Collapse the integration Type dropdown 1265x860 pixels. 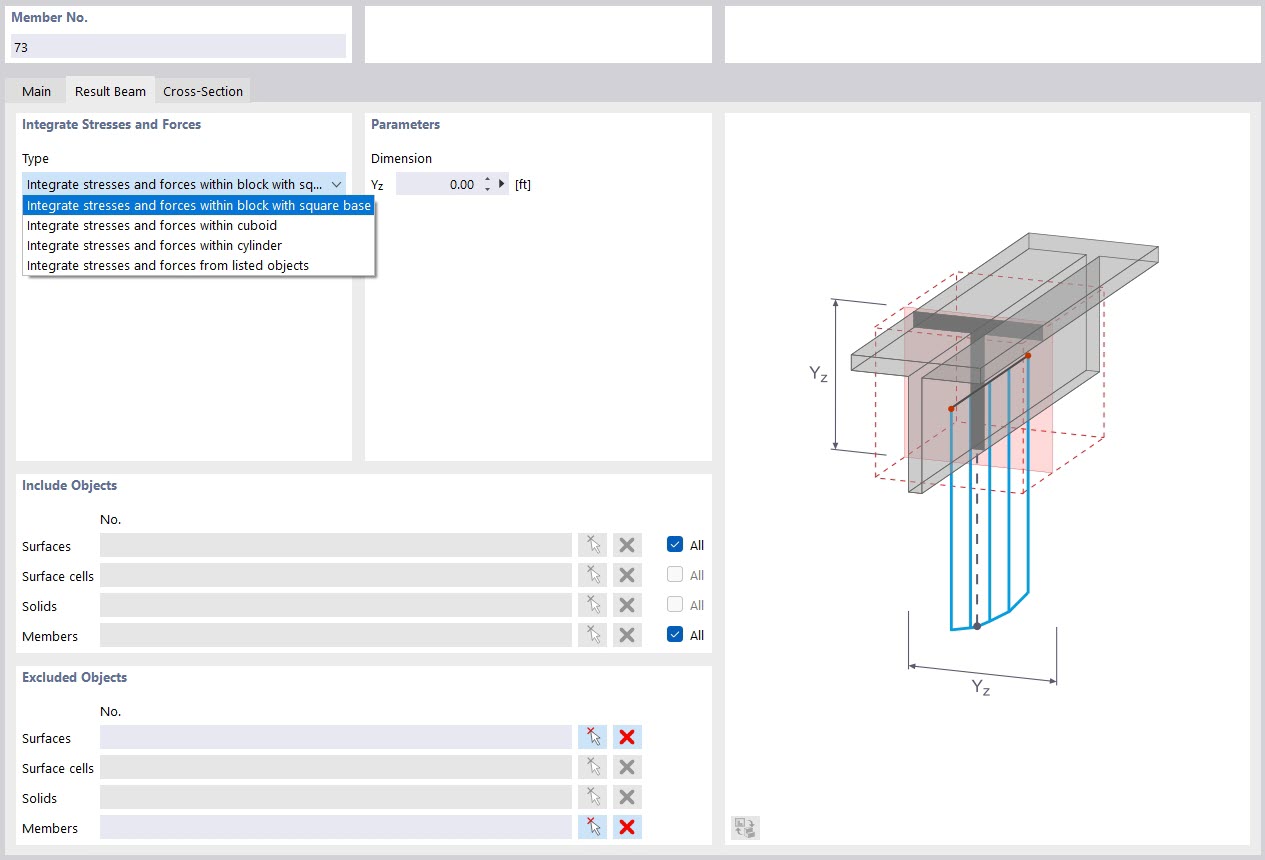tap(336, 185)
